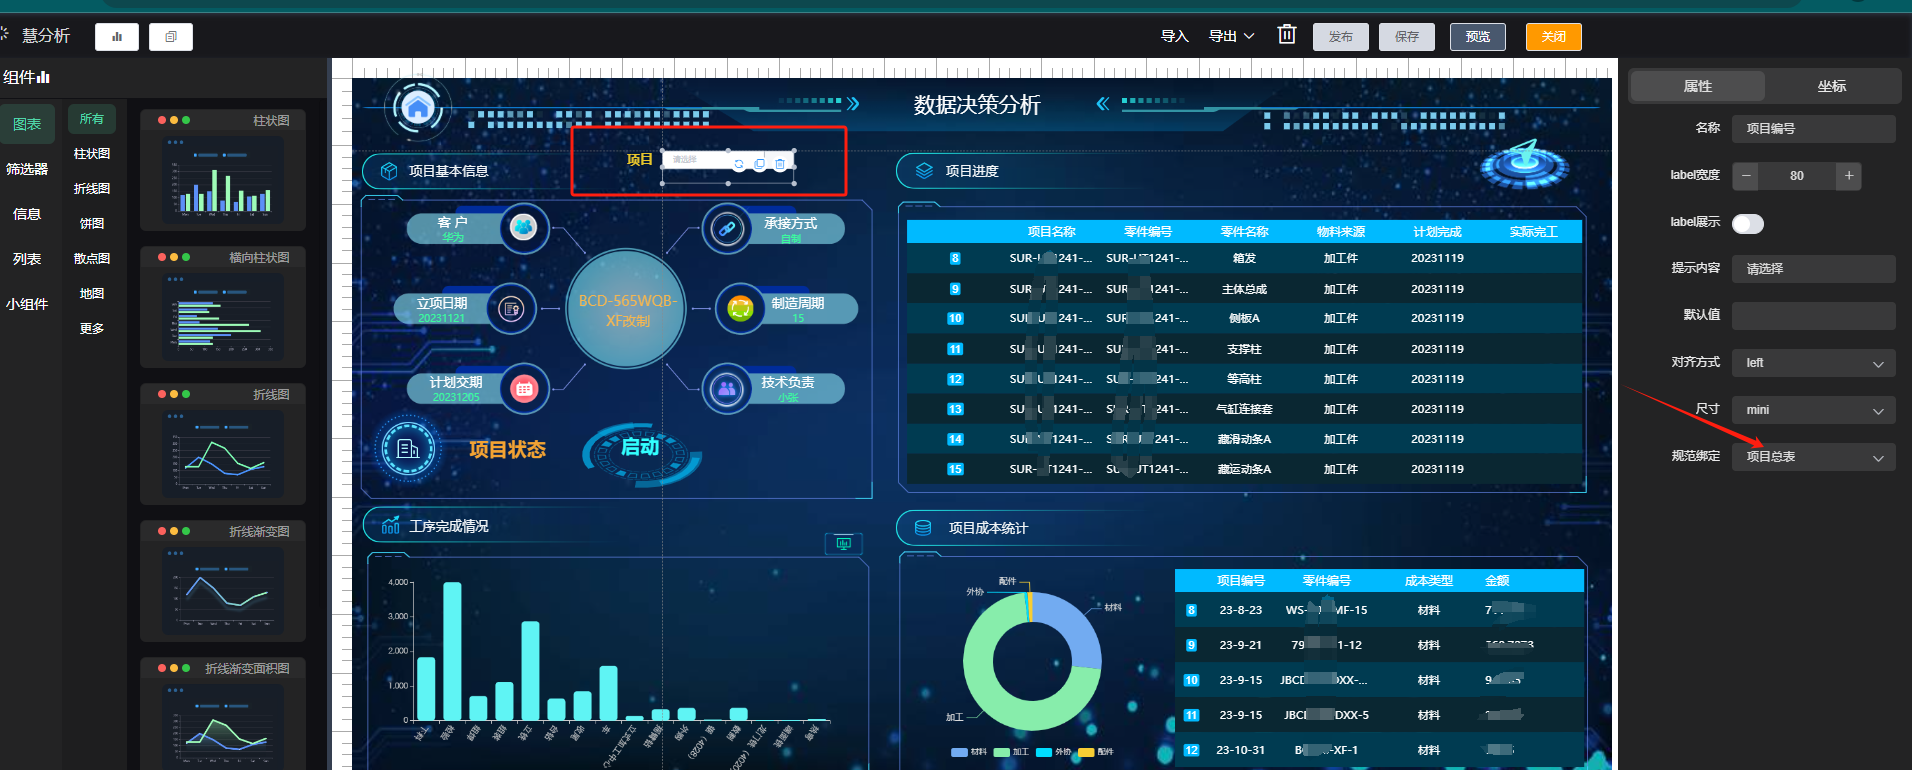Expand the 规范绑定 dropdown
This screenshot has height=770, width=1912.
click(1813, 457)
